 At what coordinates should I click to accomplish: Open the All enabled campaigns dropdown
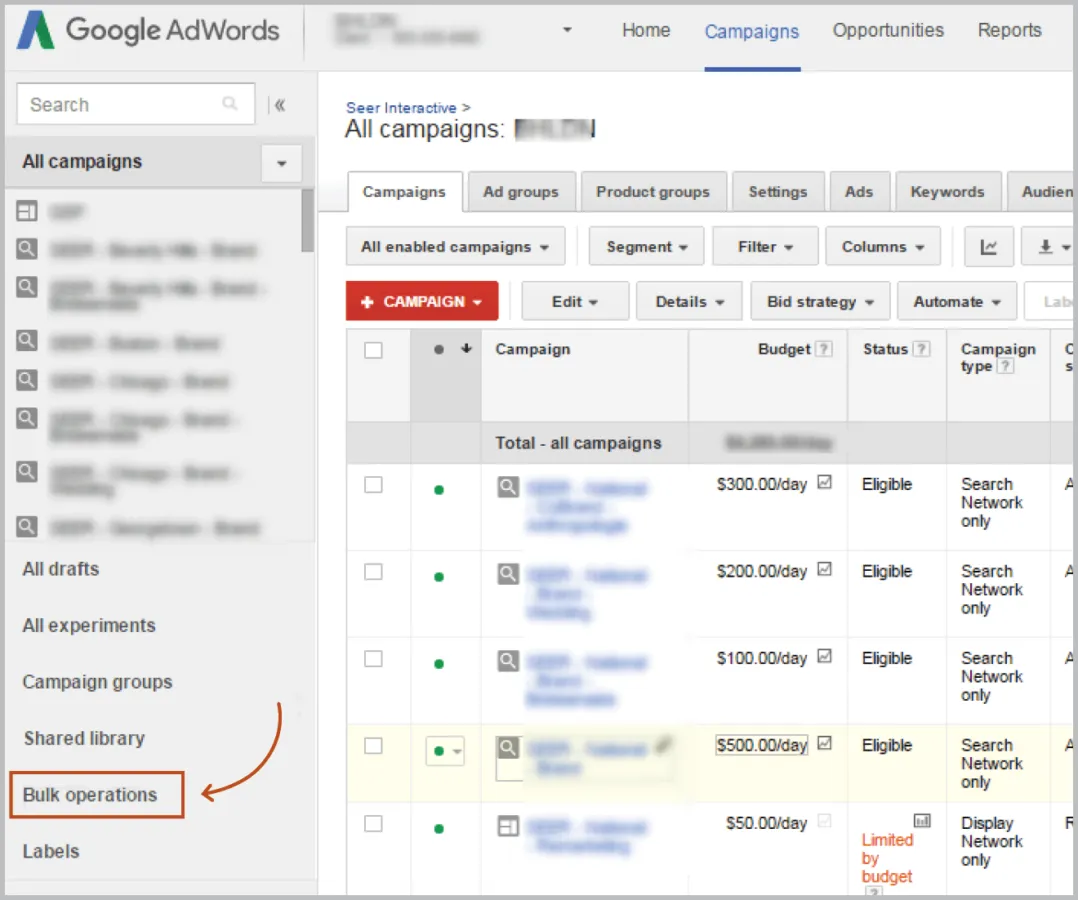pos(455,247)
